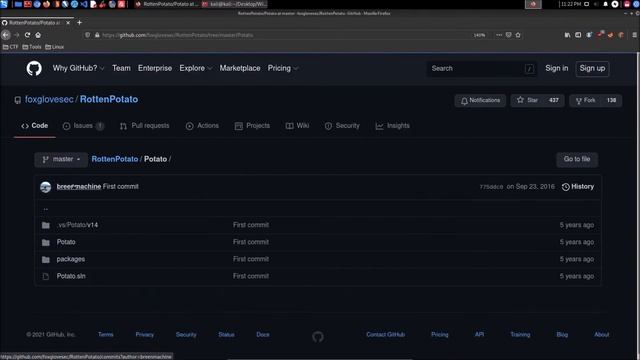The image size is (640, 360).
Task: Open the Actions tab
Action: tap(202, 126)
